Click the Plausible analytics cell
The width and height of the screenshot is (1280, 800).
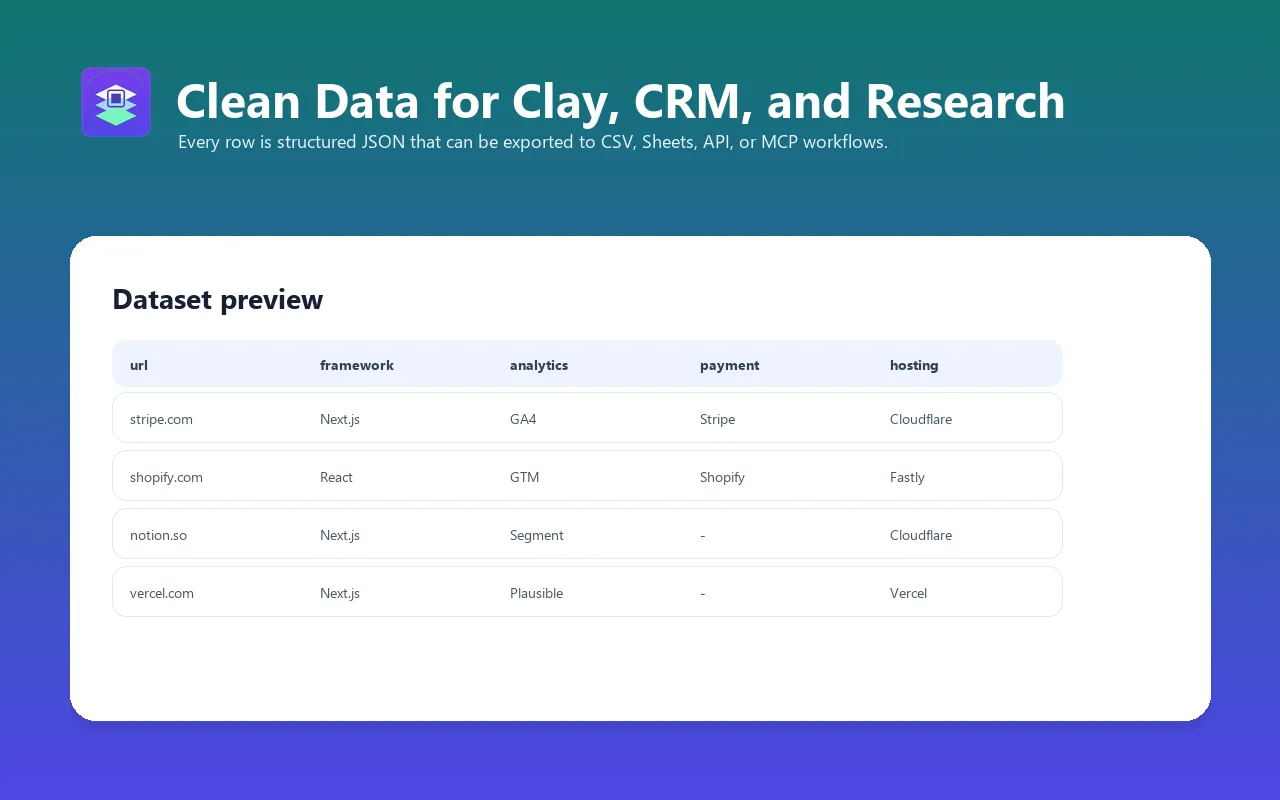click(x=536, y=593)
